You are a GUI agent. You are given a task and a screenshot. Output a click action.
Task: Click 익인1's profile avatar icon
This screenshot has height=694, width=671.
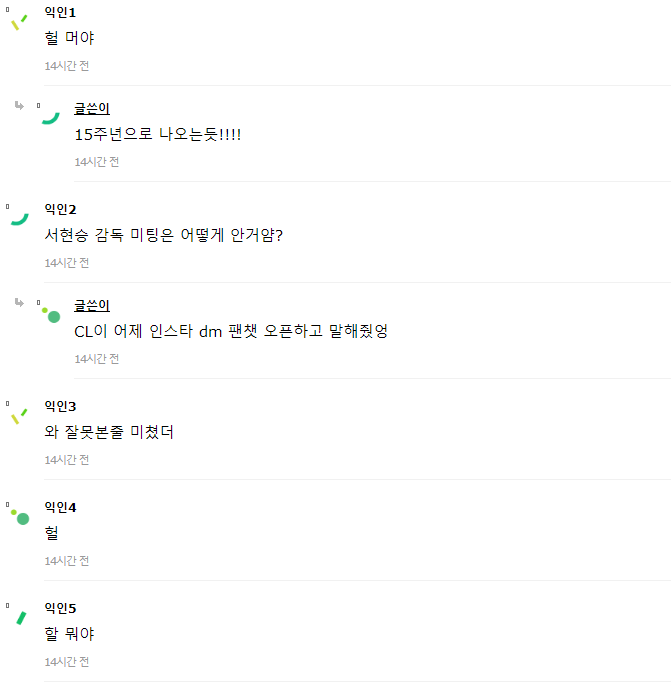pyautogui.click(x=18, y=21)
